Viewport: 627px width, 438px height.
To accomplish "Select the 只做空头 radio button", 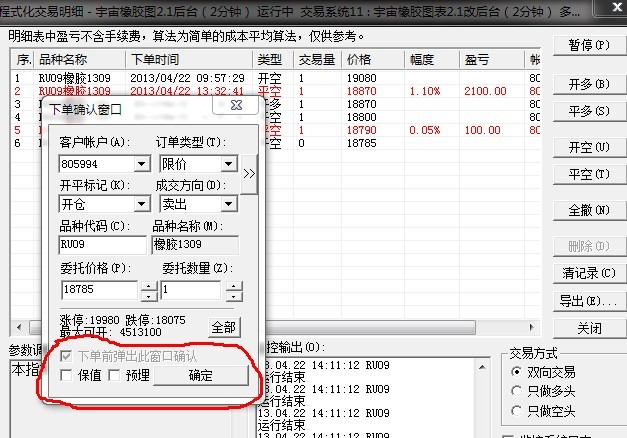I will point(517,411).
